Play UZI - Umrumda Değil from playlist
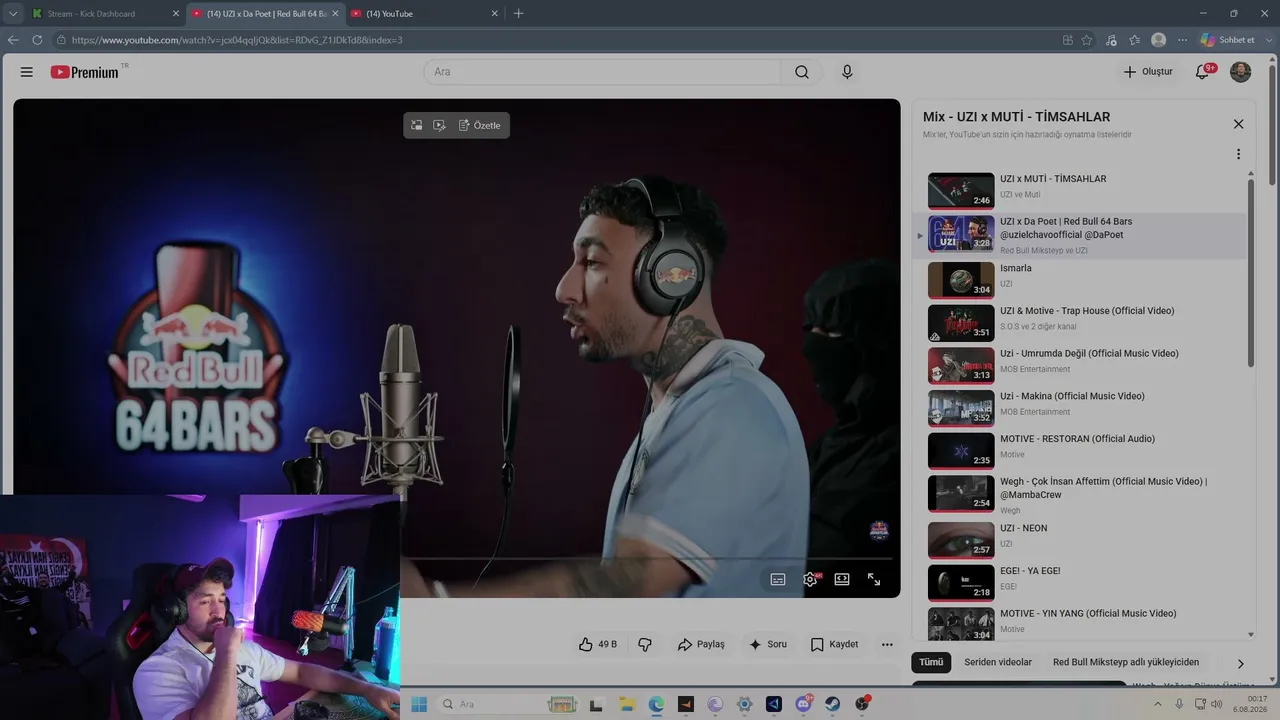The image size is (1280, 720). (x=1089, y=353)
